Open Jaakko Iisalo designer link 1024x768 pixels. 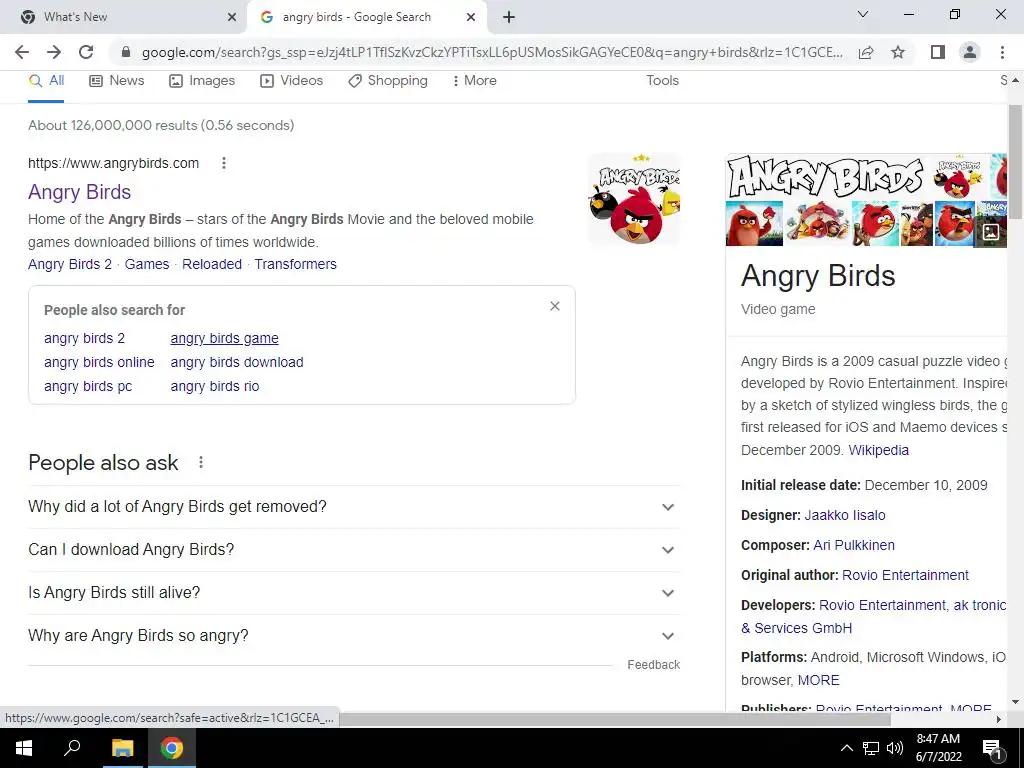pyautogui.click(x=845, y=515)
